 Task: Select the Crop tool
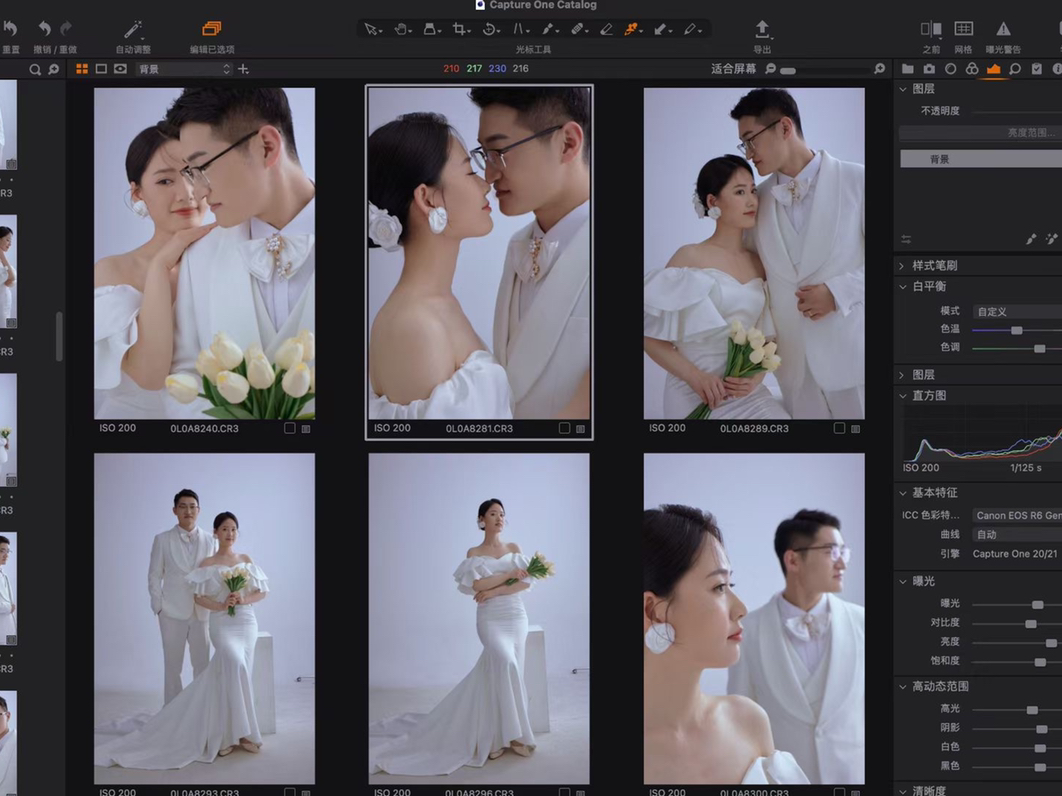[x=460, y=29]
